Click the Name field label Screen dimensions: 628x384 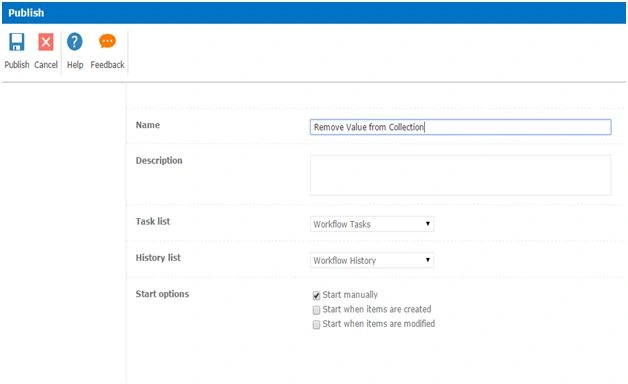[x=148, y=125]
